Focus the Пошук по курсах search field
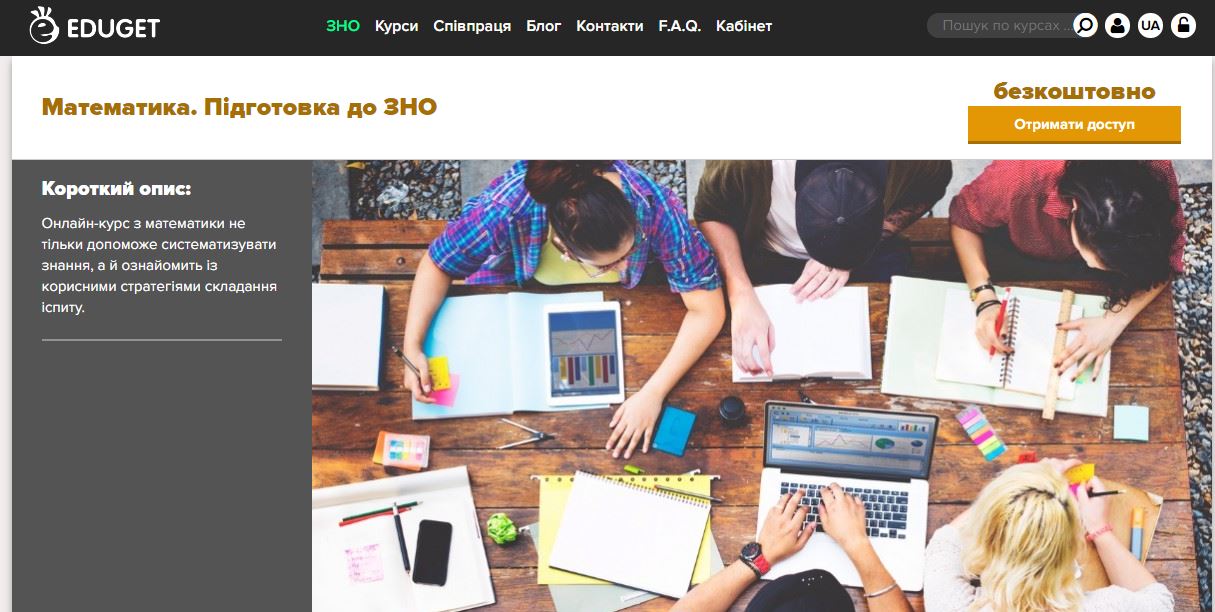This screenshot has height=612, width=1215. [1000, 26]
